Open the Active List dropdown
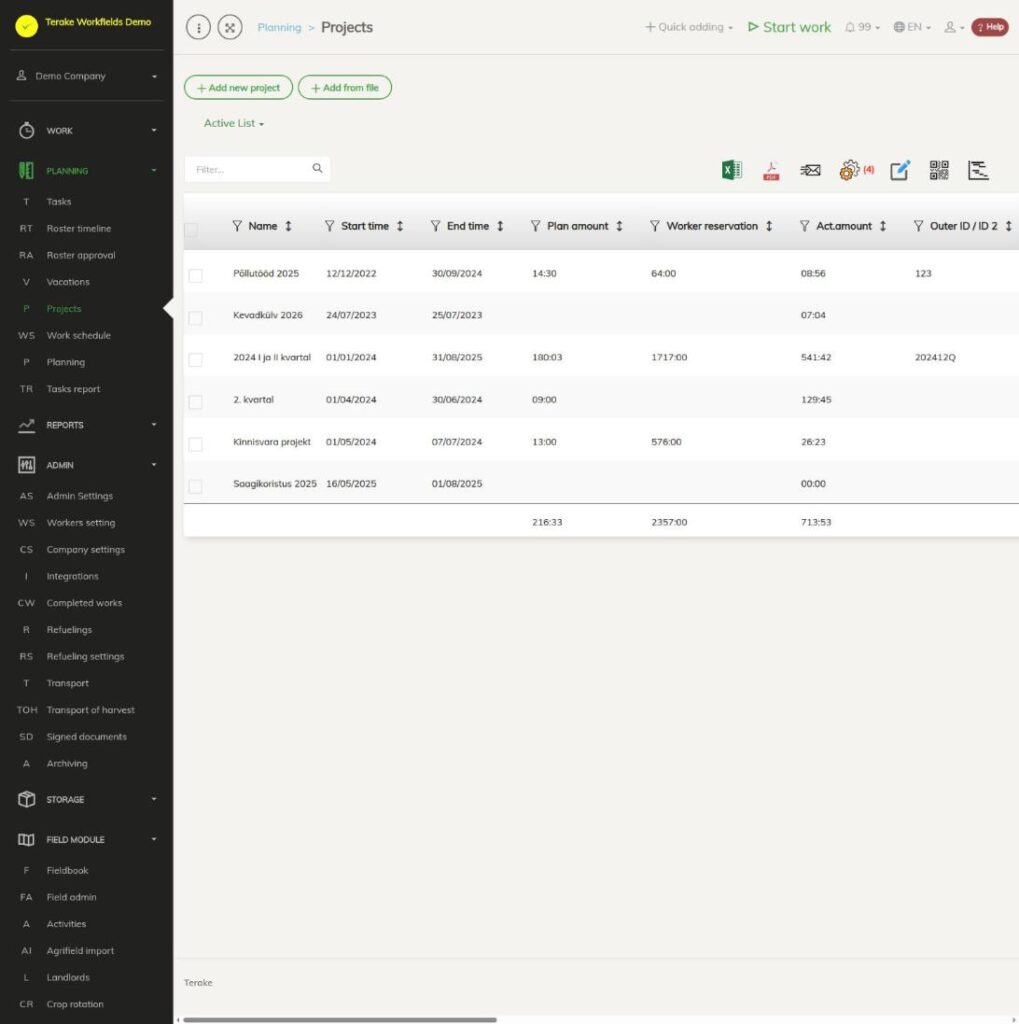1019x1024 pixels. coord(234,123)
